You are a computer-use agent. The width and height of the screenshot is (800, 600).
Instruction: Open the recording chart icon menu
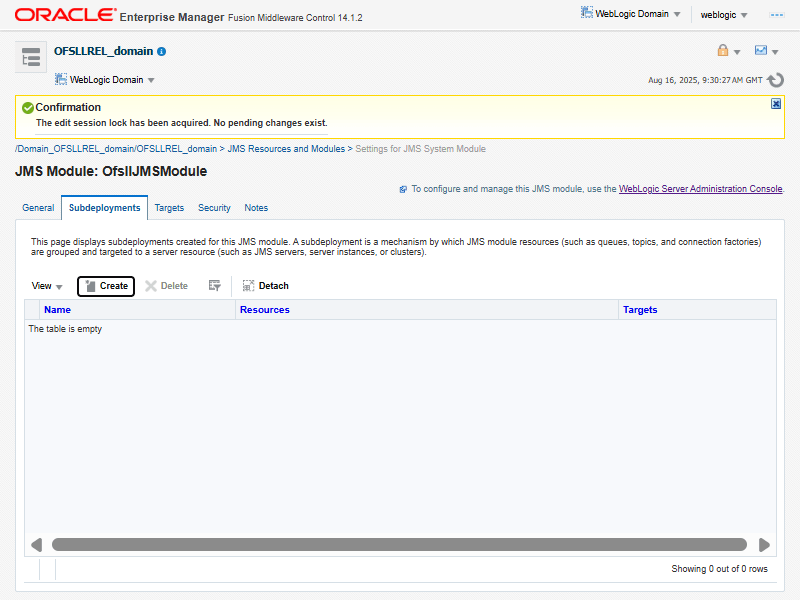coord(761,50)
